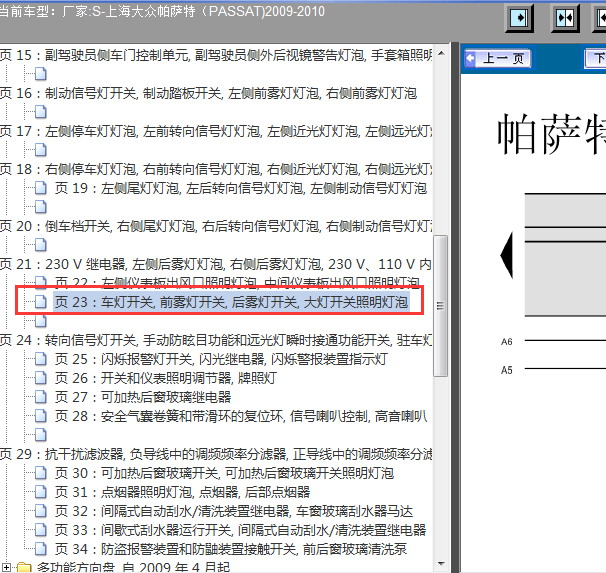Viewport: 606px width, 573px height.
Task: Click the tree list scroll-down arrow
Action: coord(441,563)
